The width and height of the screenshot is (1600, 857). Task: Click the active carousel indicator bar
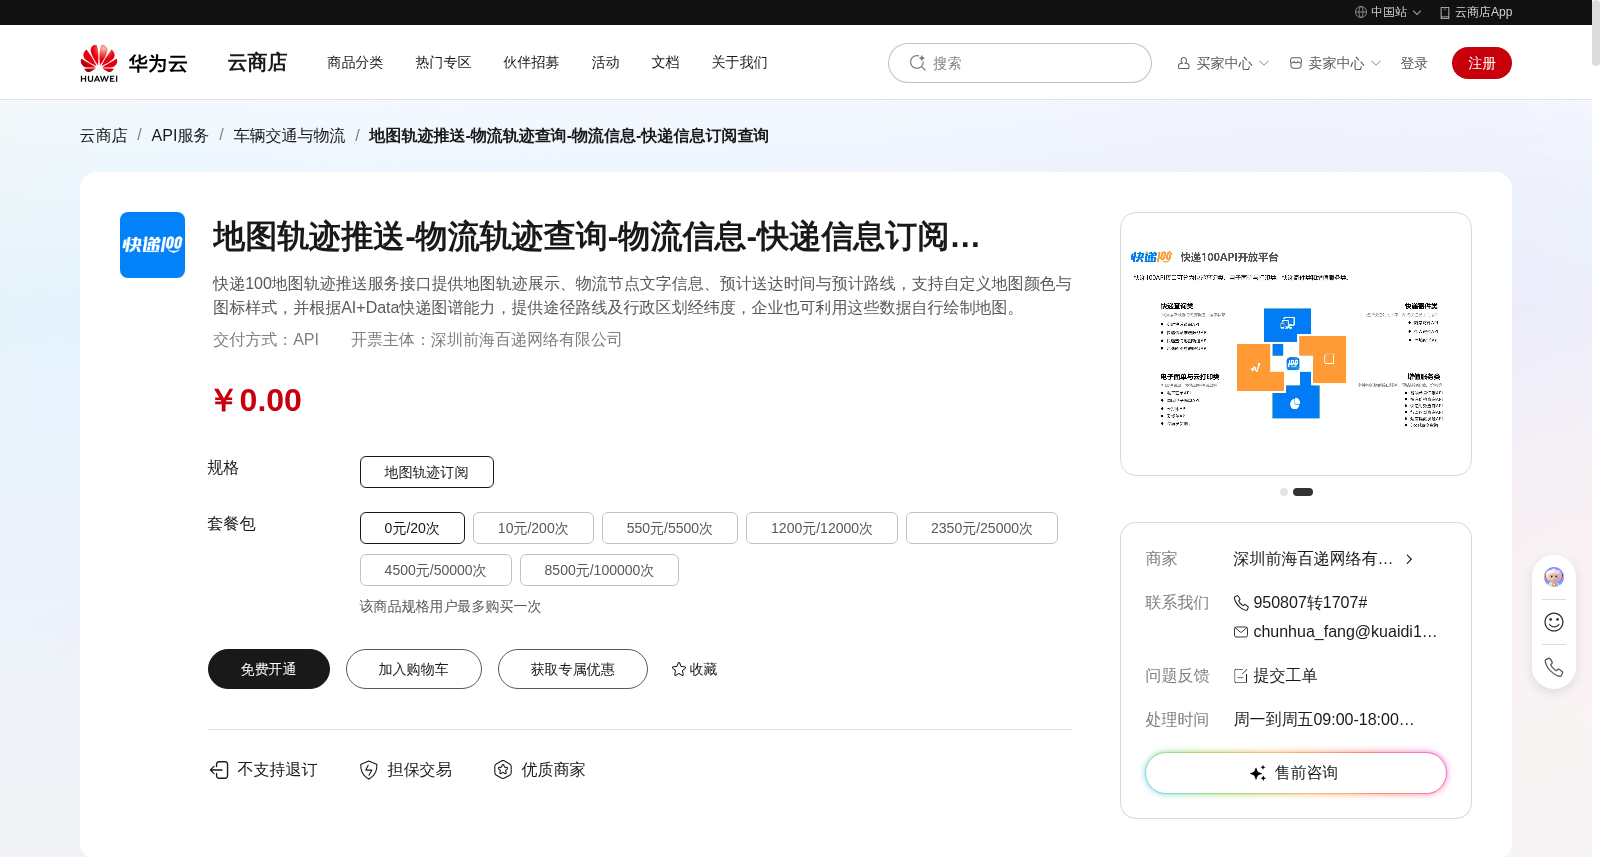[x=1303, y=492]
